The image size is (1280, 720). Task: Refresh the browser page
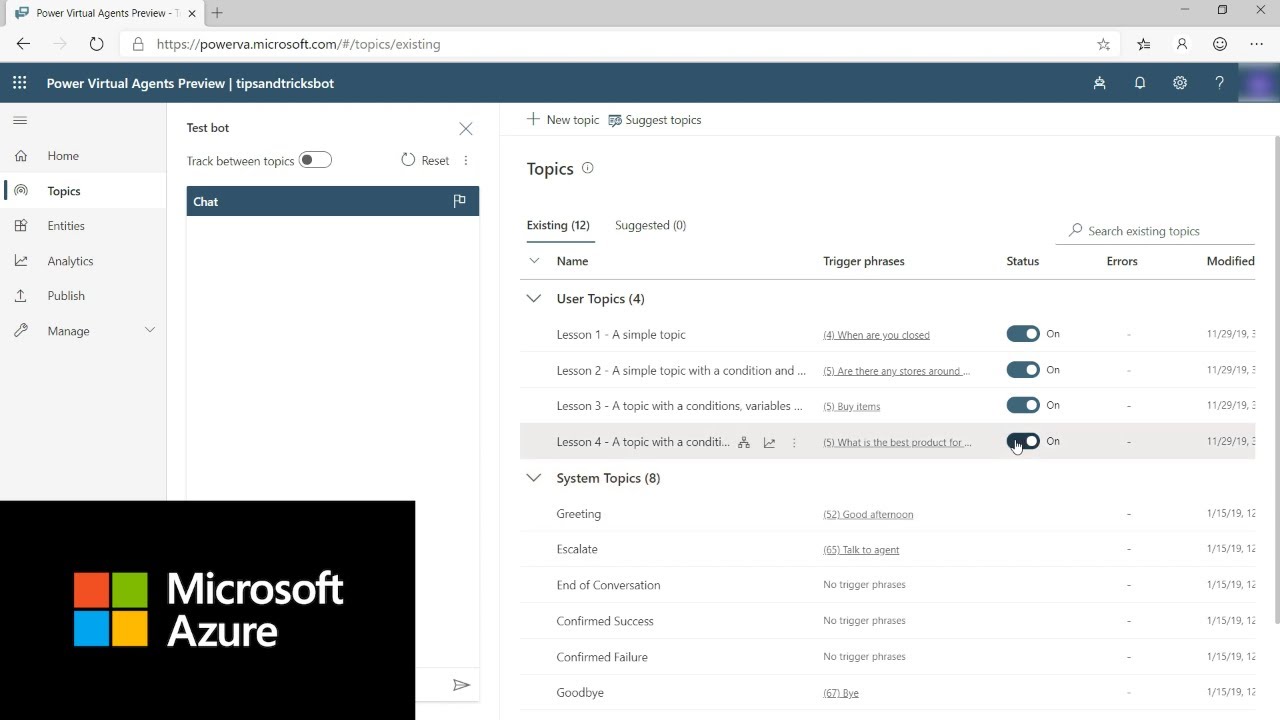[x=96, y=44]
